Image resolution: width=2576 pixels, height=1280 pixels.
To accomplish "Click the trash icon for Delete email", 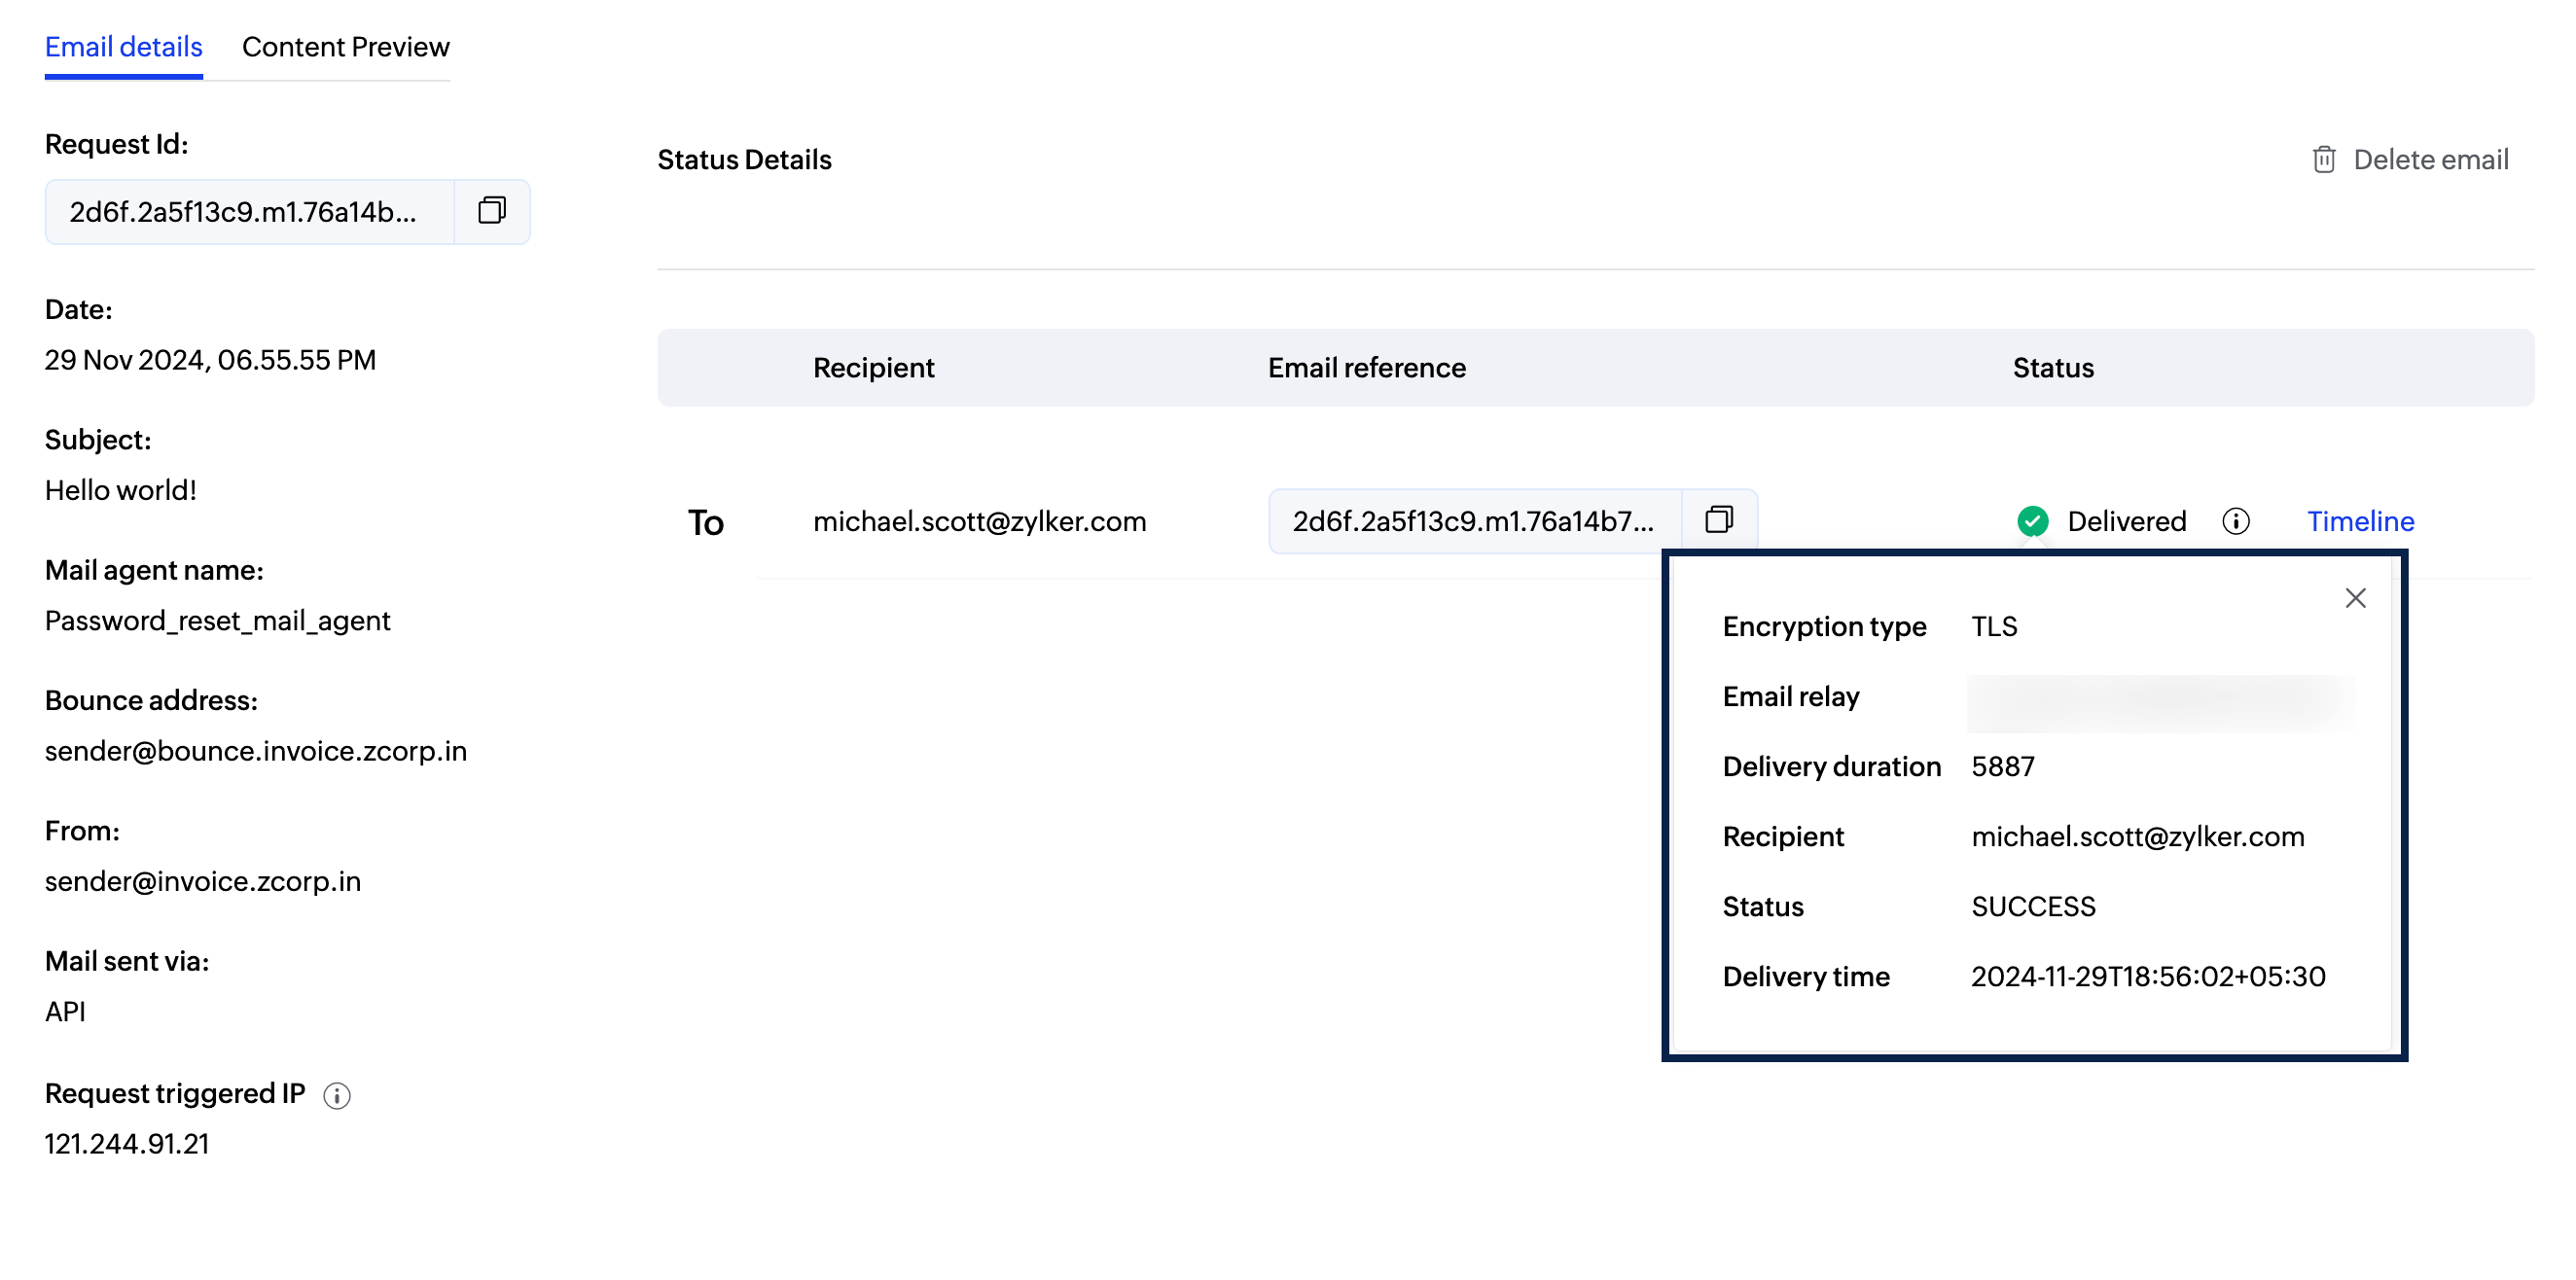I will [x=2323, y=160].
